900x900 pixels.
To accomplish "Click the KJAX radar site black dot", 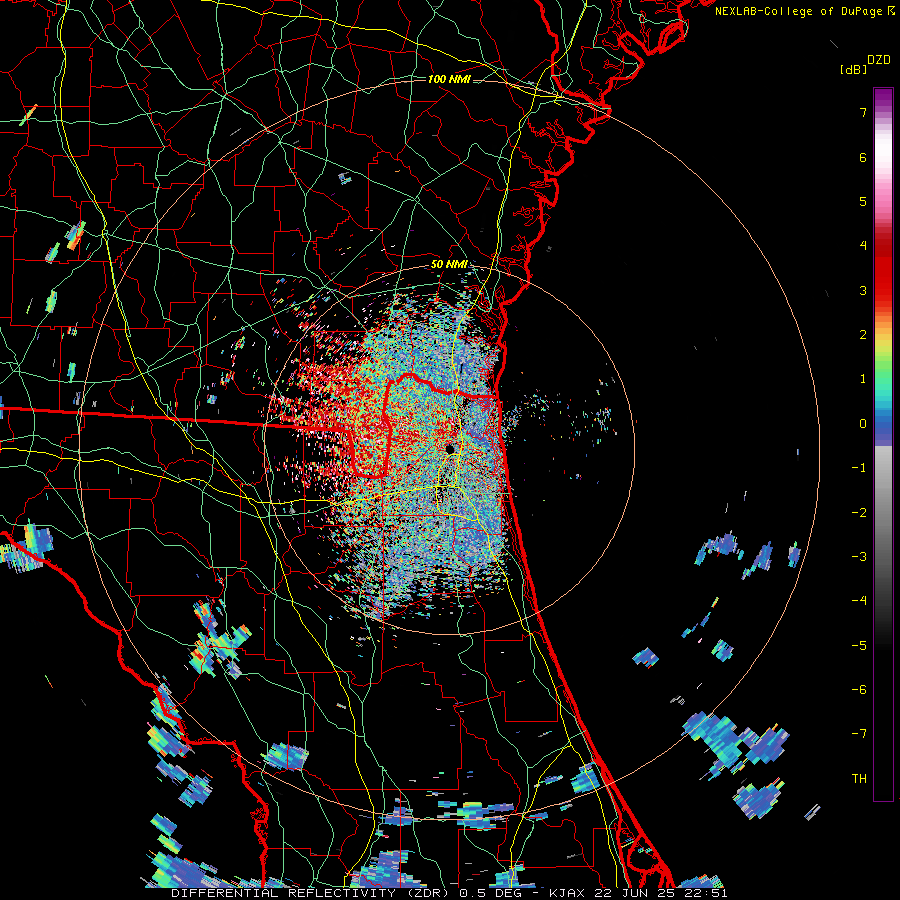I will 450,448.
